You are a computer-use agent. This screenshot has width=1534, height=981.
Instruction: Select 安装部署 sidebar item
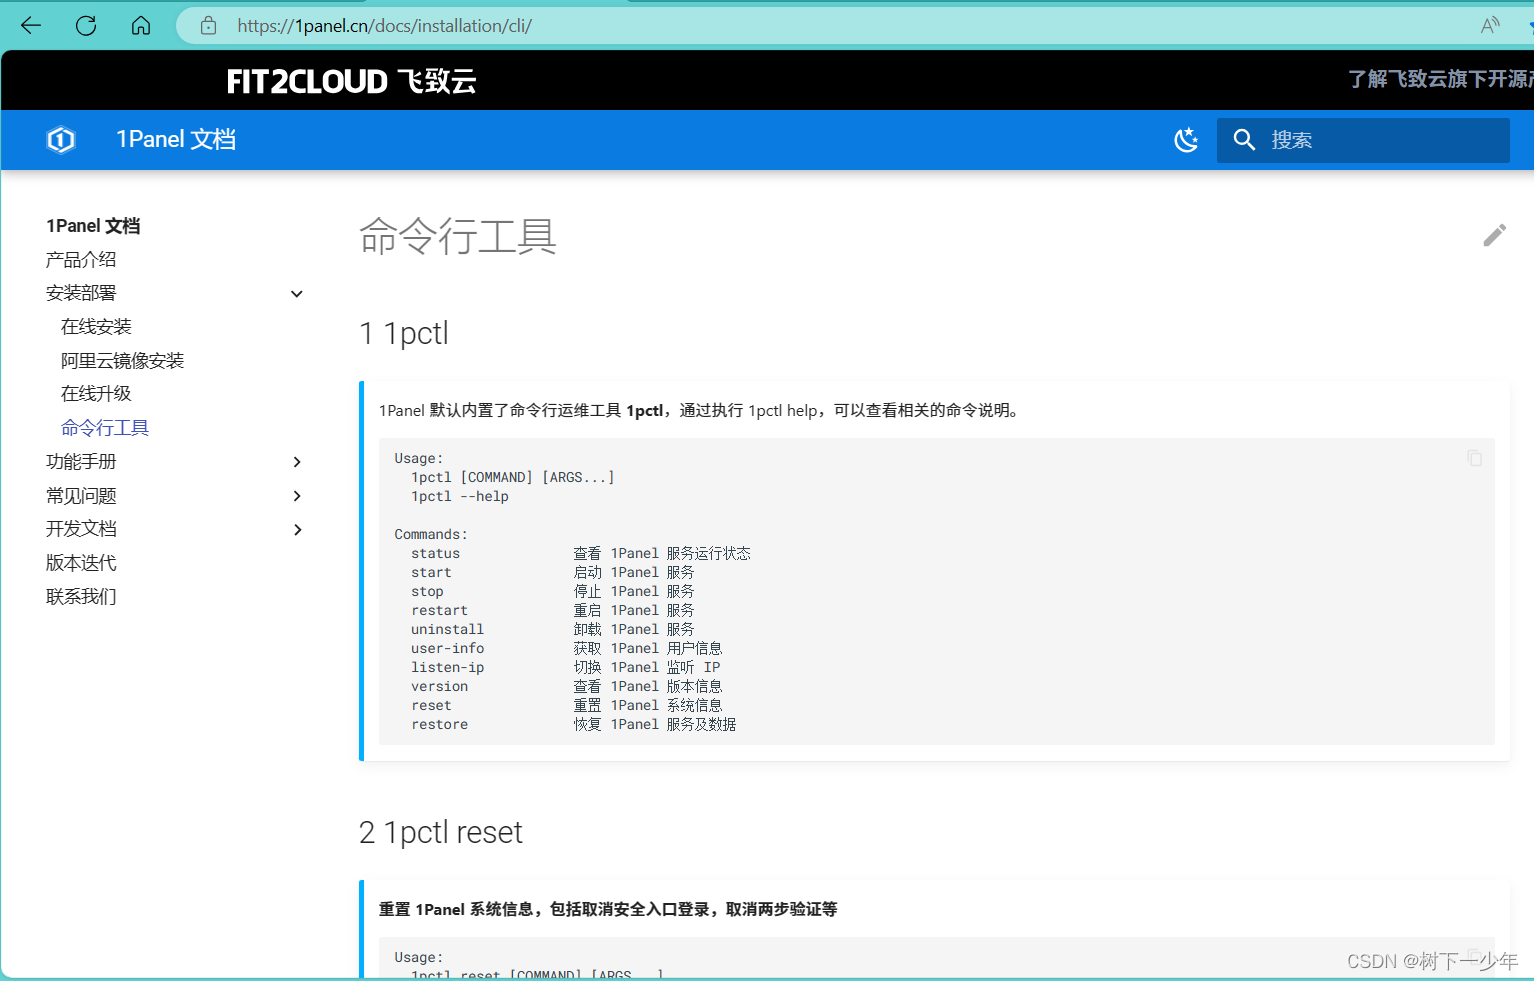pos(81,293)
